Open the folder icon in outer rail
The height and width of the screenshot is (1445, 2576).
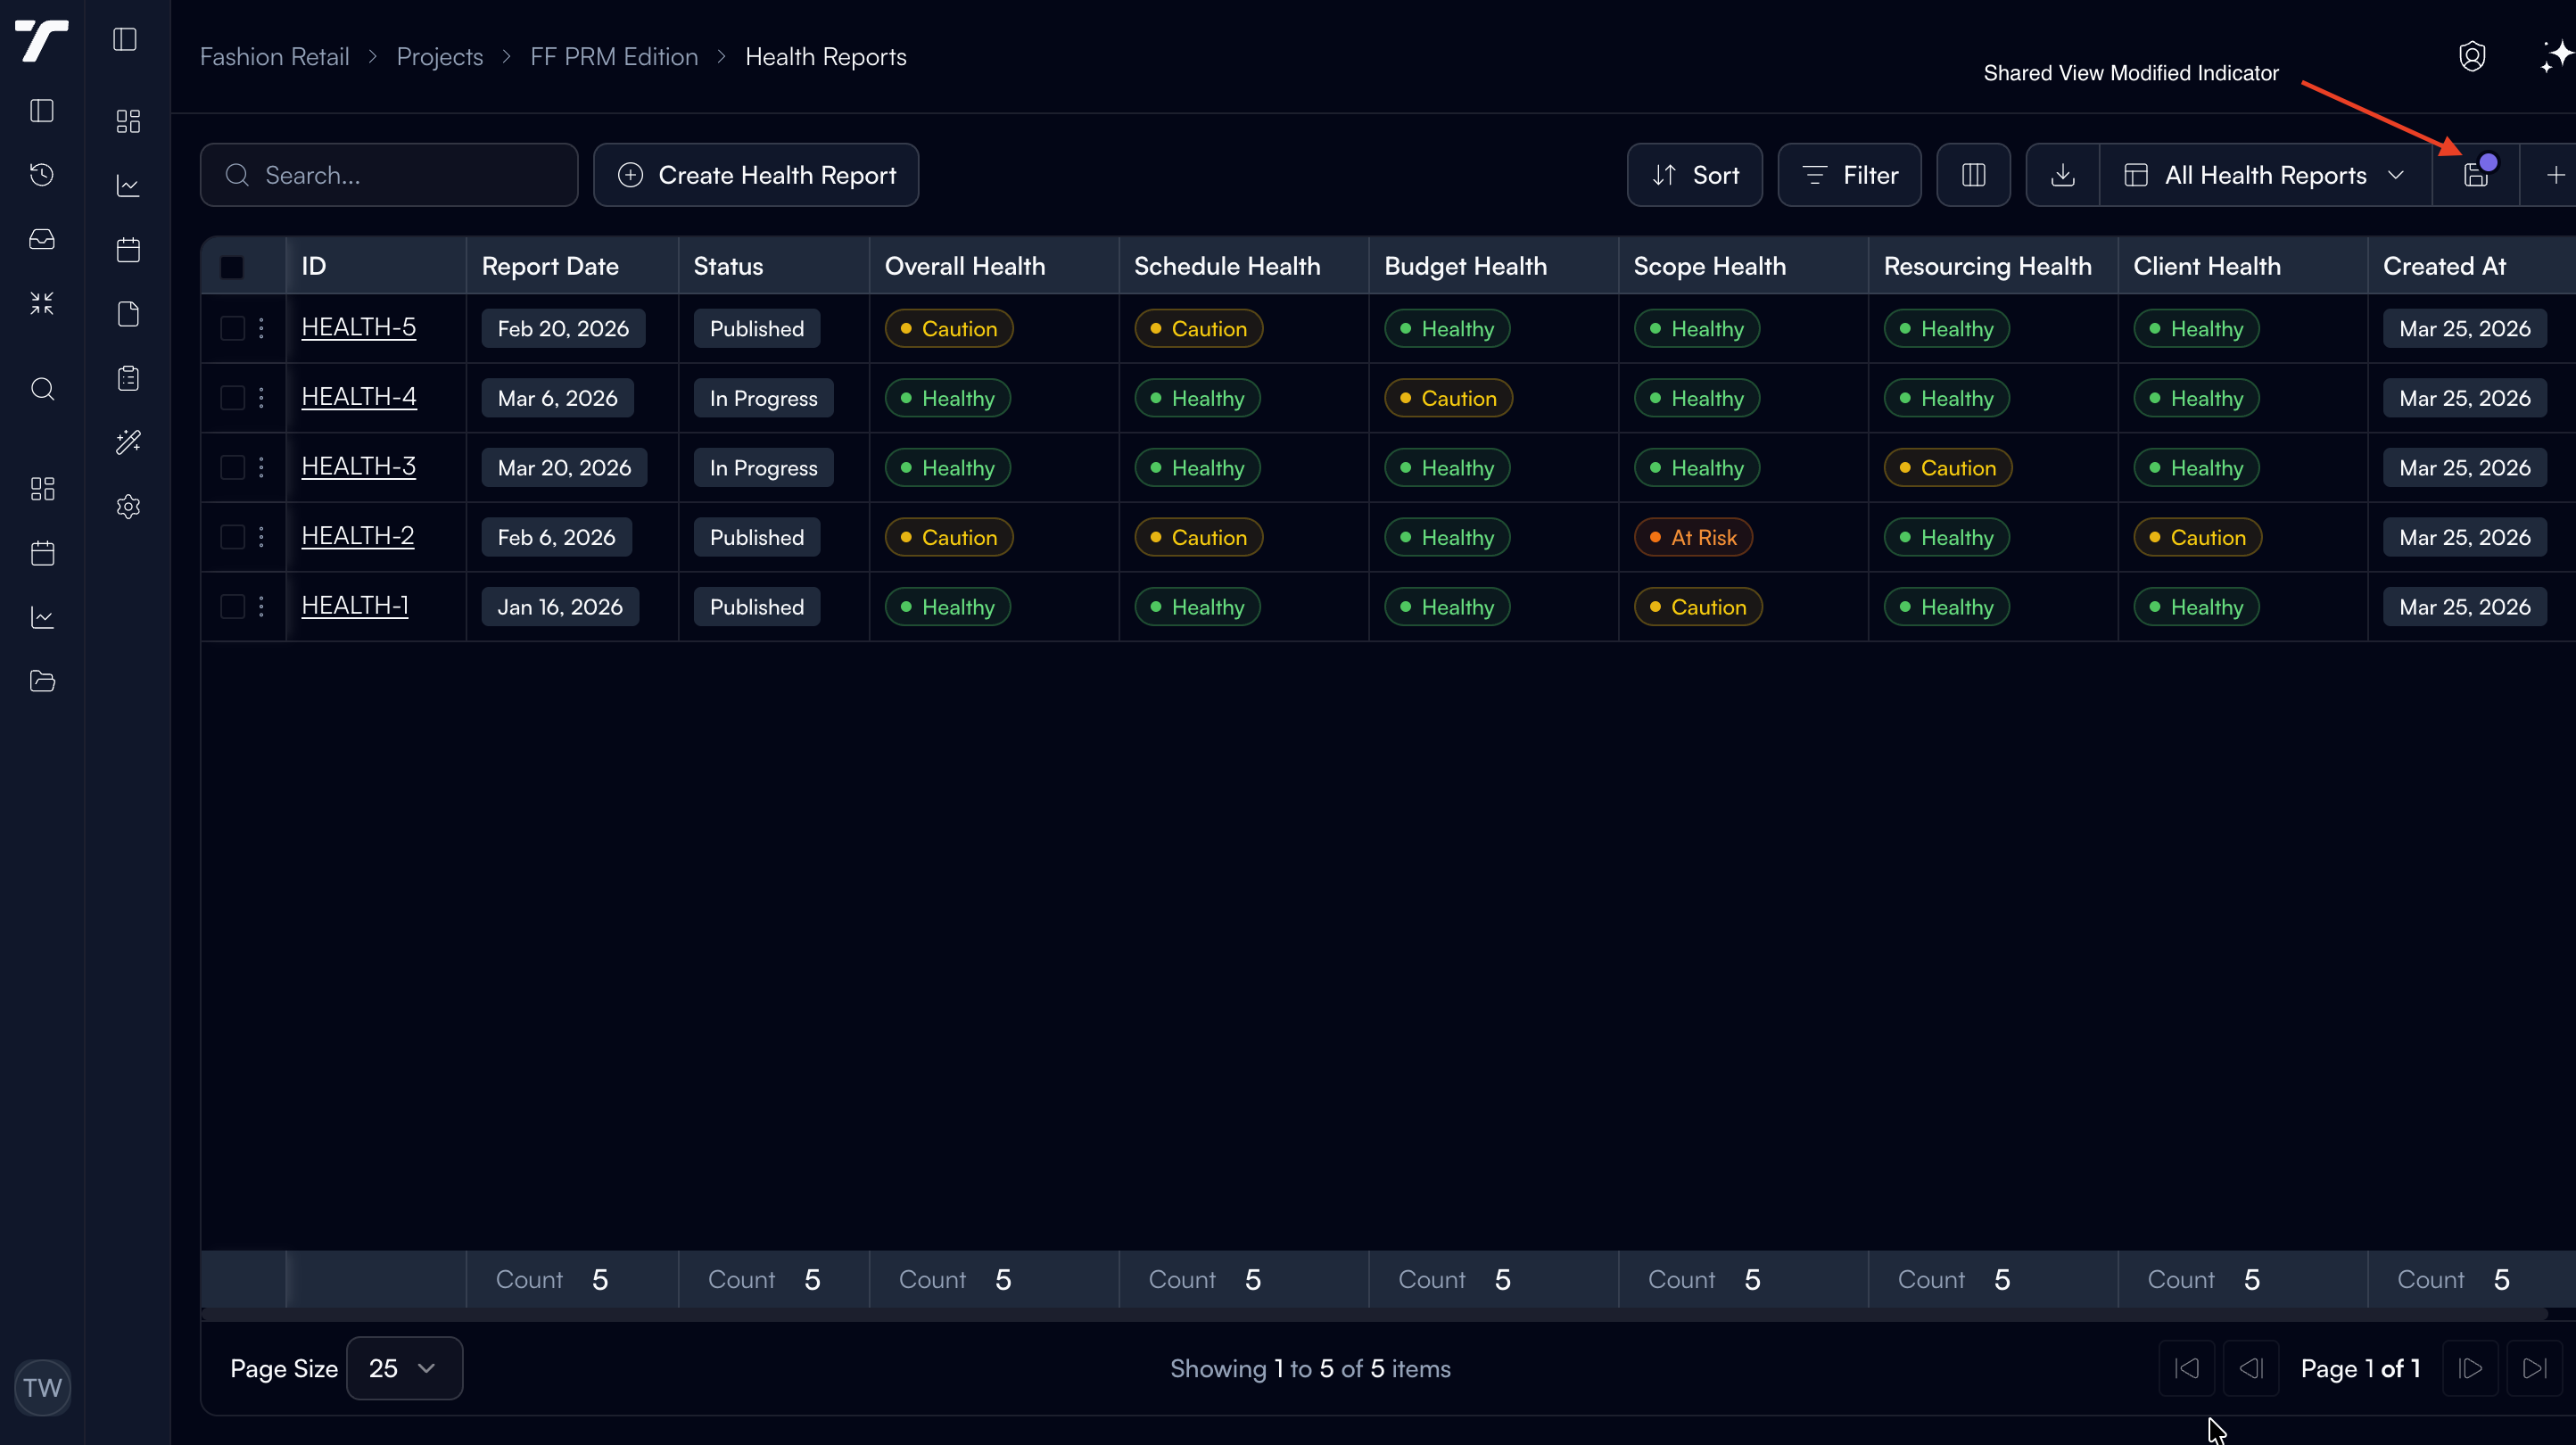[42, 681]
